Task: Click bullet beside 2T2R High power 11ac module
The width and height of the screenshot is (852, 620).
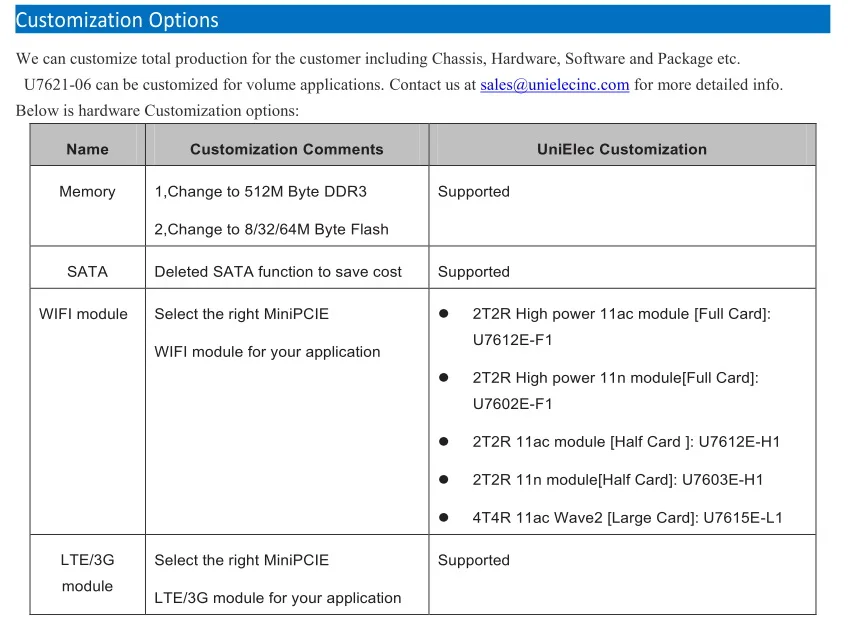Action: [443, 314]
